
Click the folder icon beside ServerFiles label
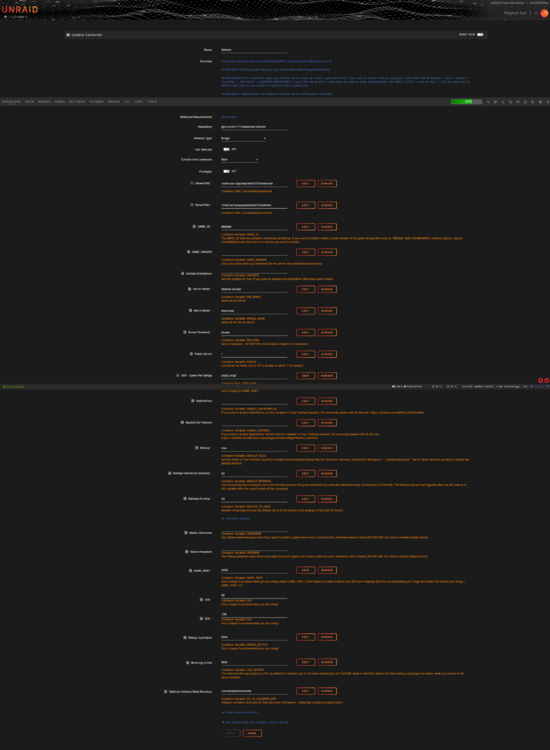click(192, 205)
